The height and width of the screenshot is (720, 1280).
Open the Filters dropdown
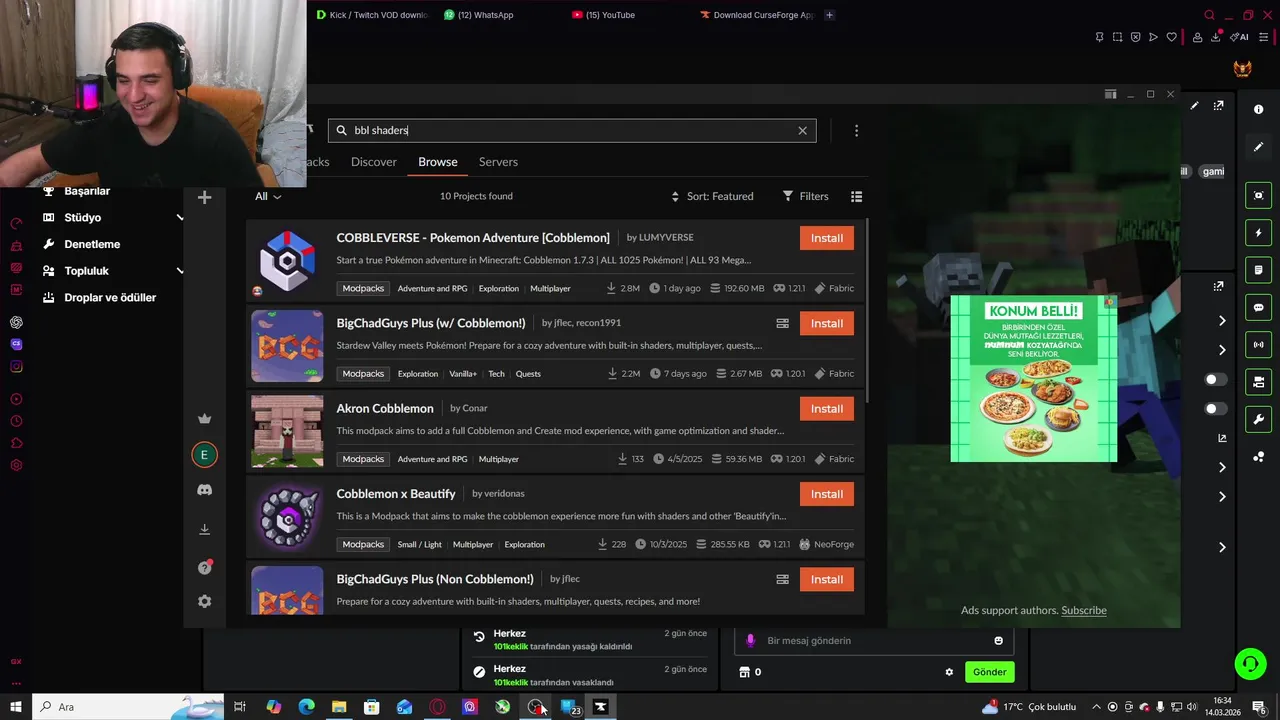point(805,196)
